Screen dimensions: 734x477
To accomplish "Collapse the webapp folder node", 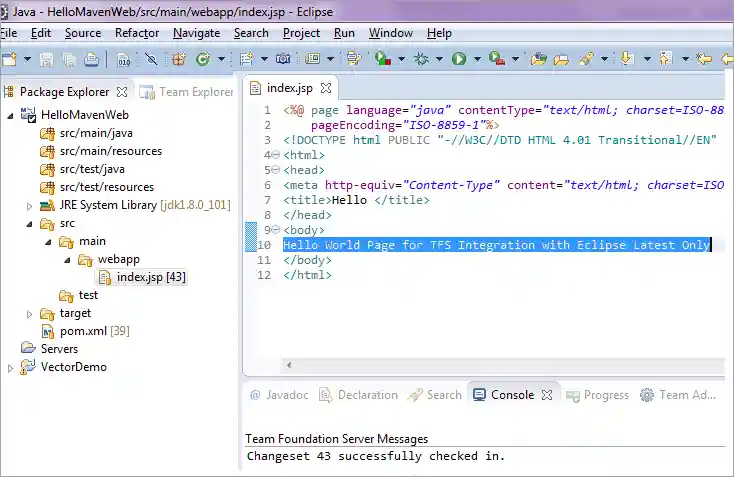I will tap(67, 260).
